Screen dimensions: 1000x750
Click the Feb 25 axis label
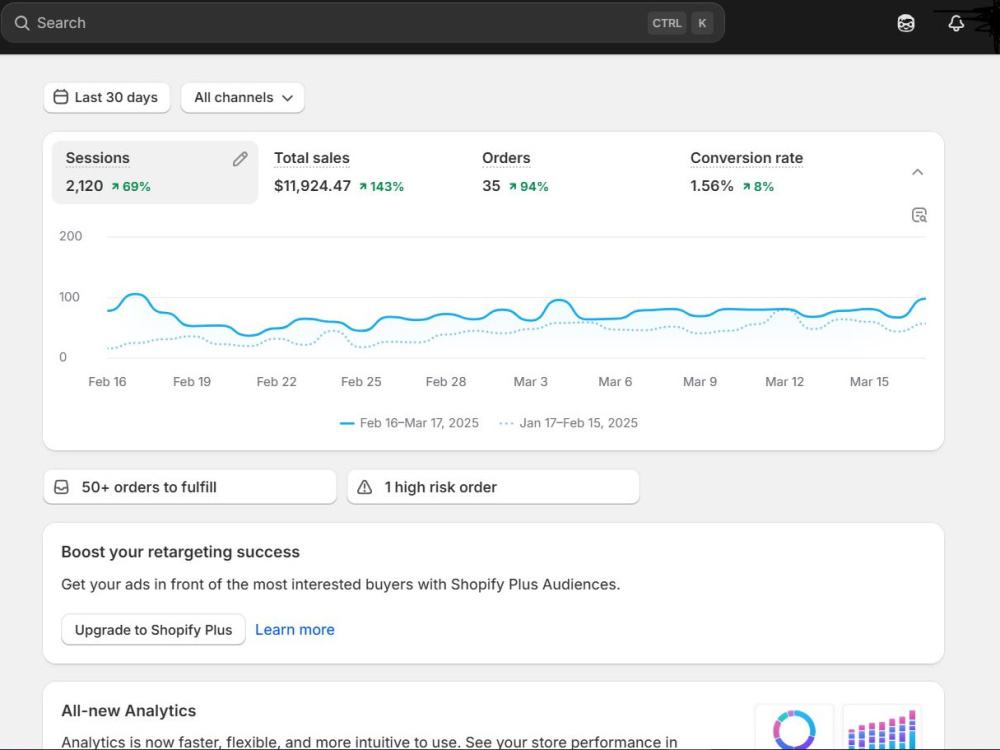coord(361,381)
